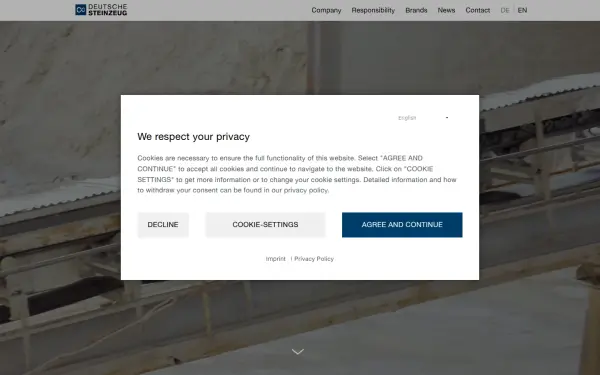Open the Responsibility menu

pyautogui.click(x=373, y=10)
